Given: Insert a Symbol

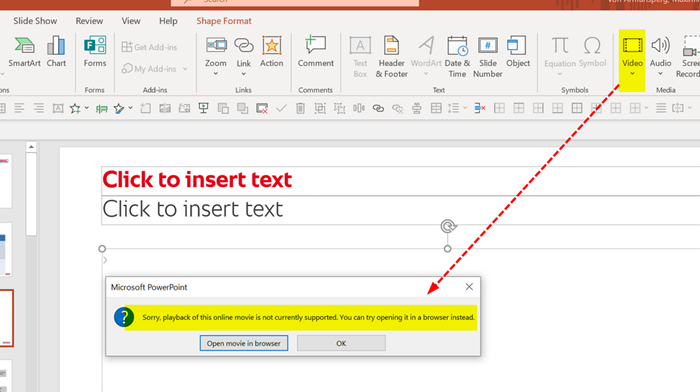Looking at the screenshot, I should [592, 52].
